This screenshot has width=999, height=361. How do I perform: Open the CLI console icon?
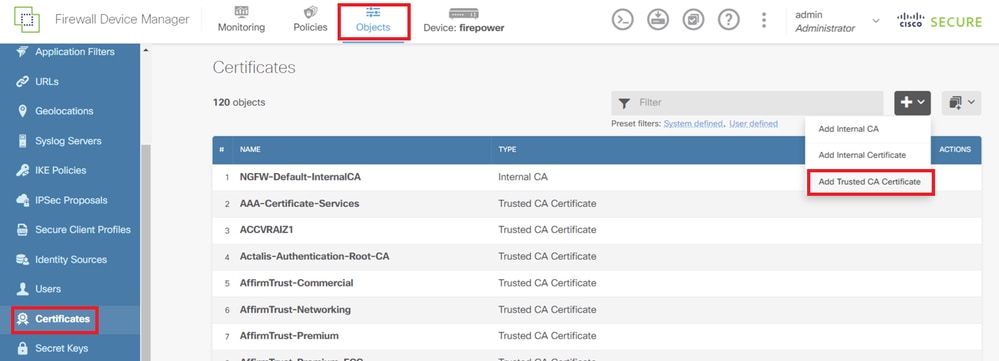(x=622, y=20)
